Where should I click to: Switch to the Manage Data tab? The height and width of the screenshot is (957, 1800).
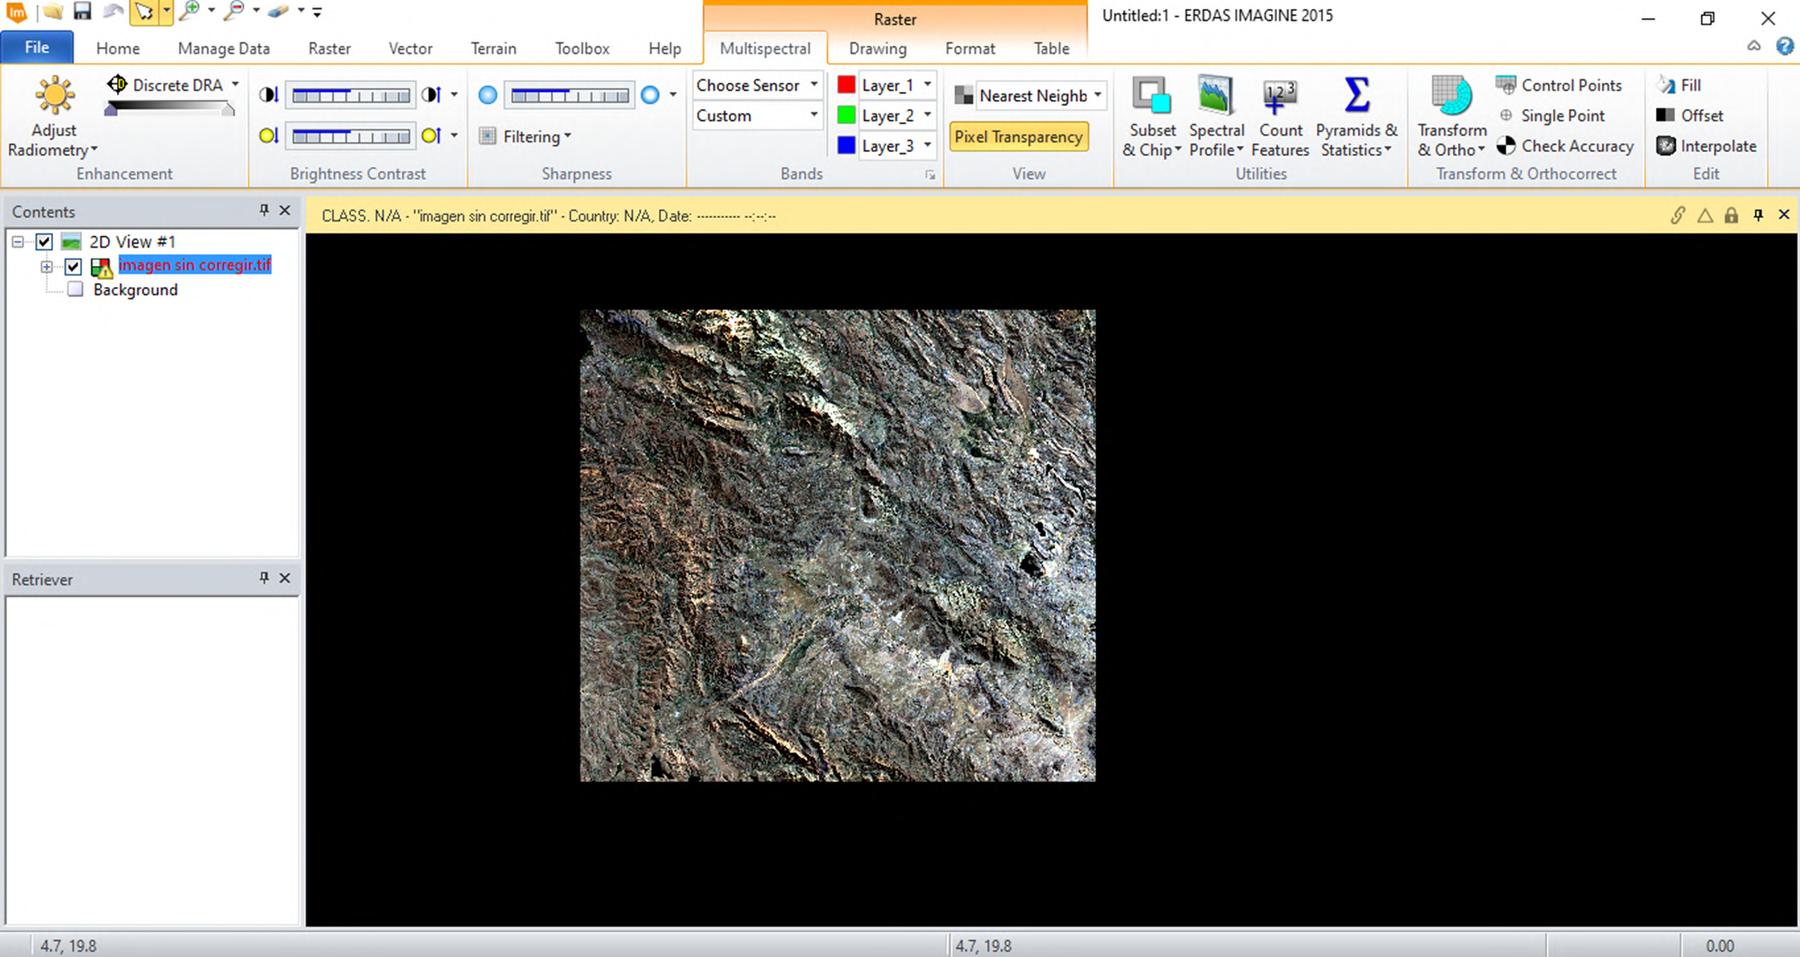[224, 48]
